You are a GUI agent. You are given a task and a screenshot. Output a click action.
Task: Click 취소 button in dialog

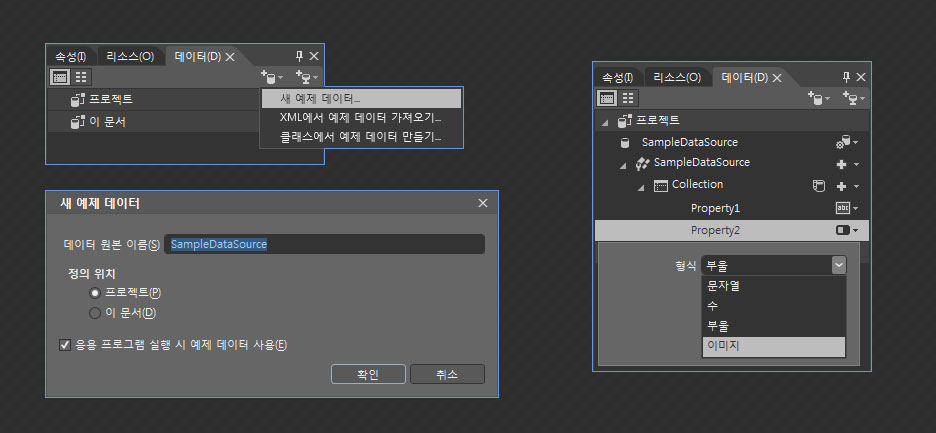tap(447, 374)
